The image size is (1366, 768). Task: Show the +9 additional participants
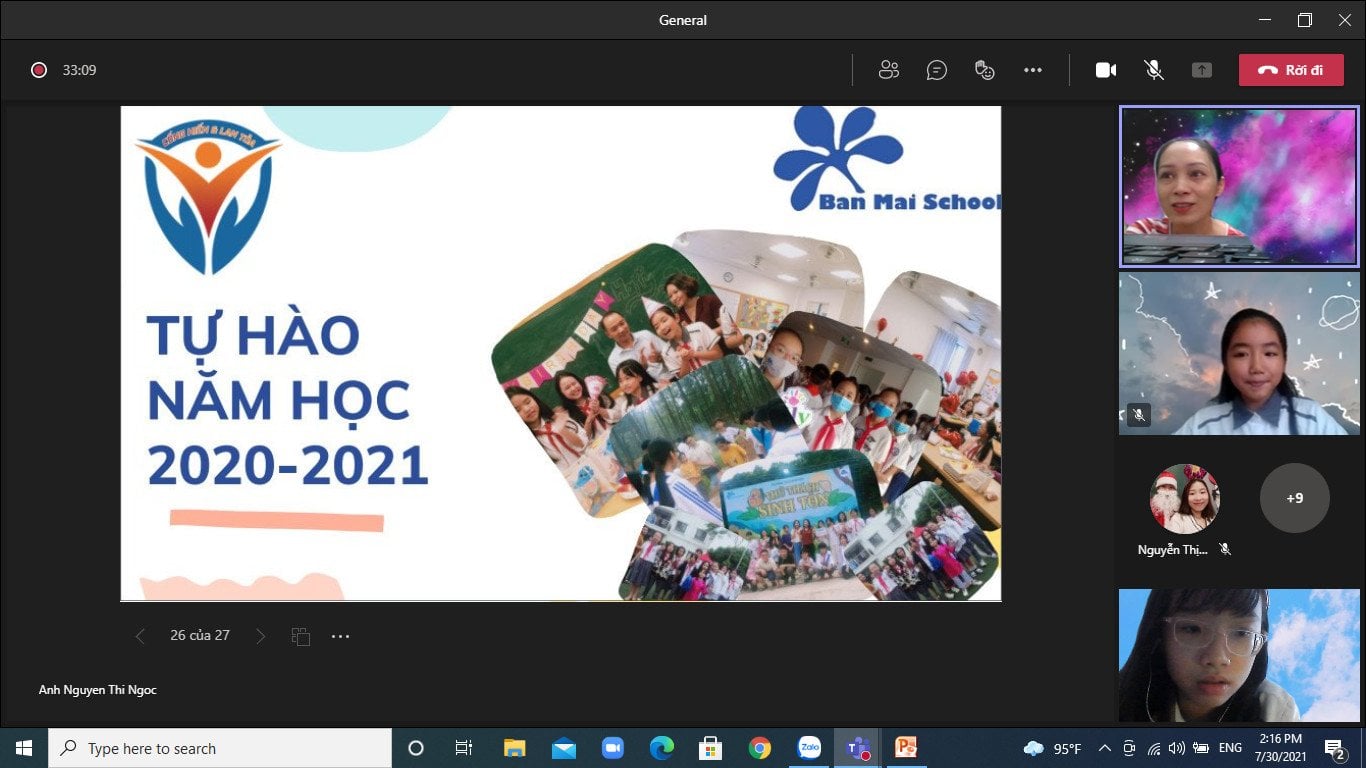[1294, 498]
